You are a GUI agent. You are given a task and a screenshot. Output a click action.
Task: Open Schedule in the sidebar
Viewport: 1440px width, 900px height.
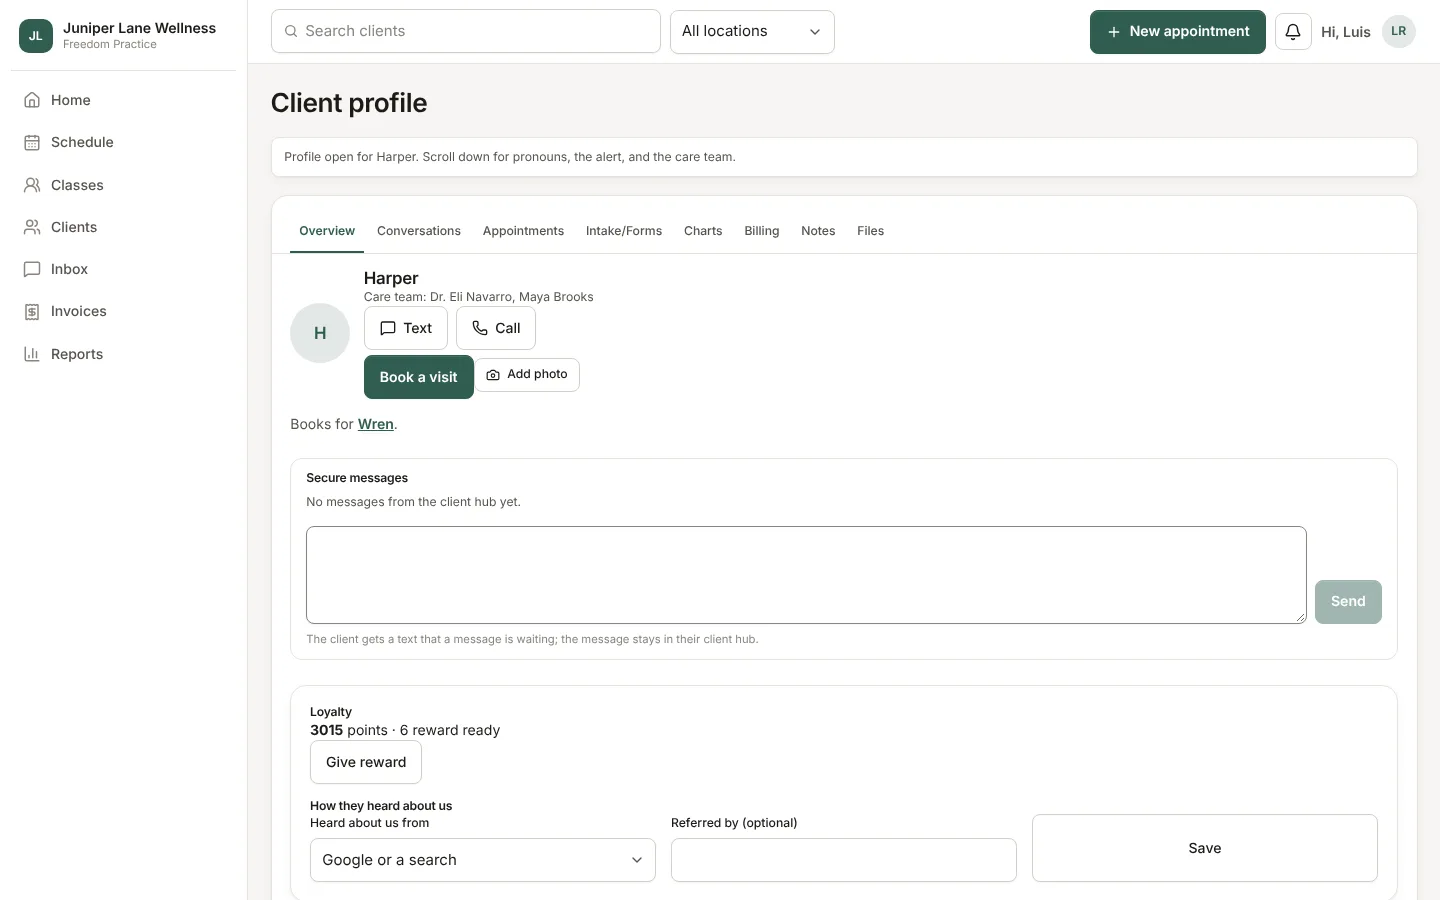coord(123,143)
